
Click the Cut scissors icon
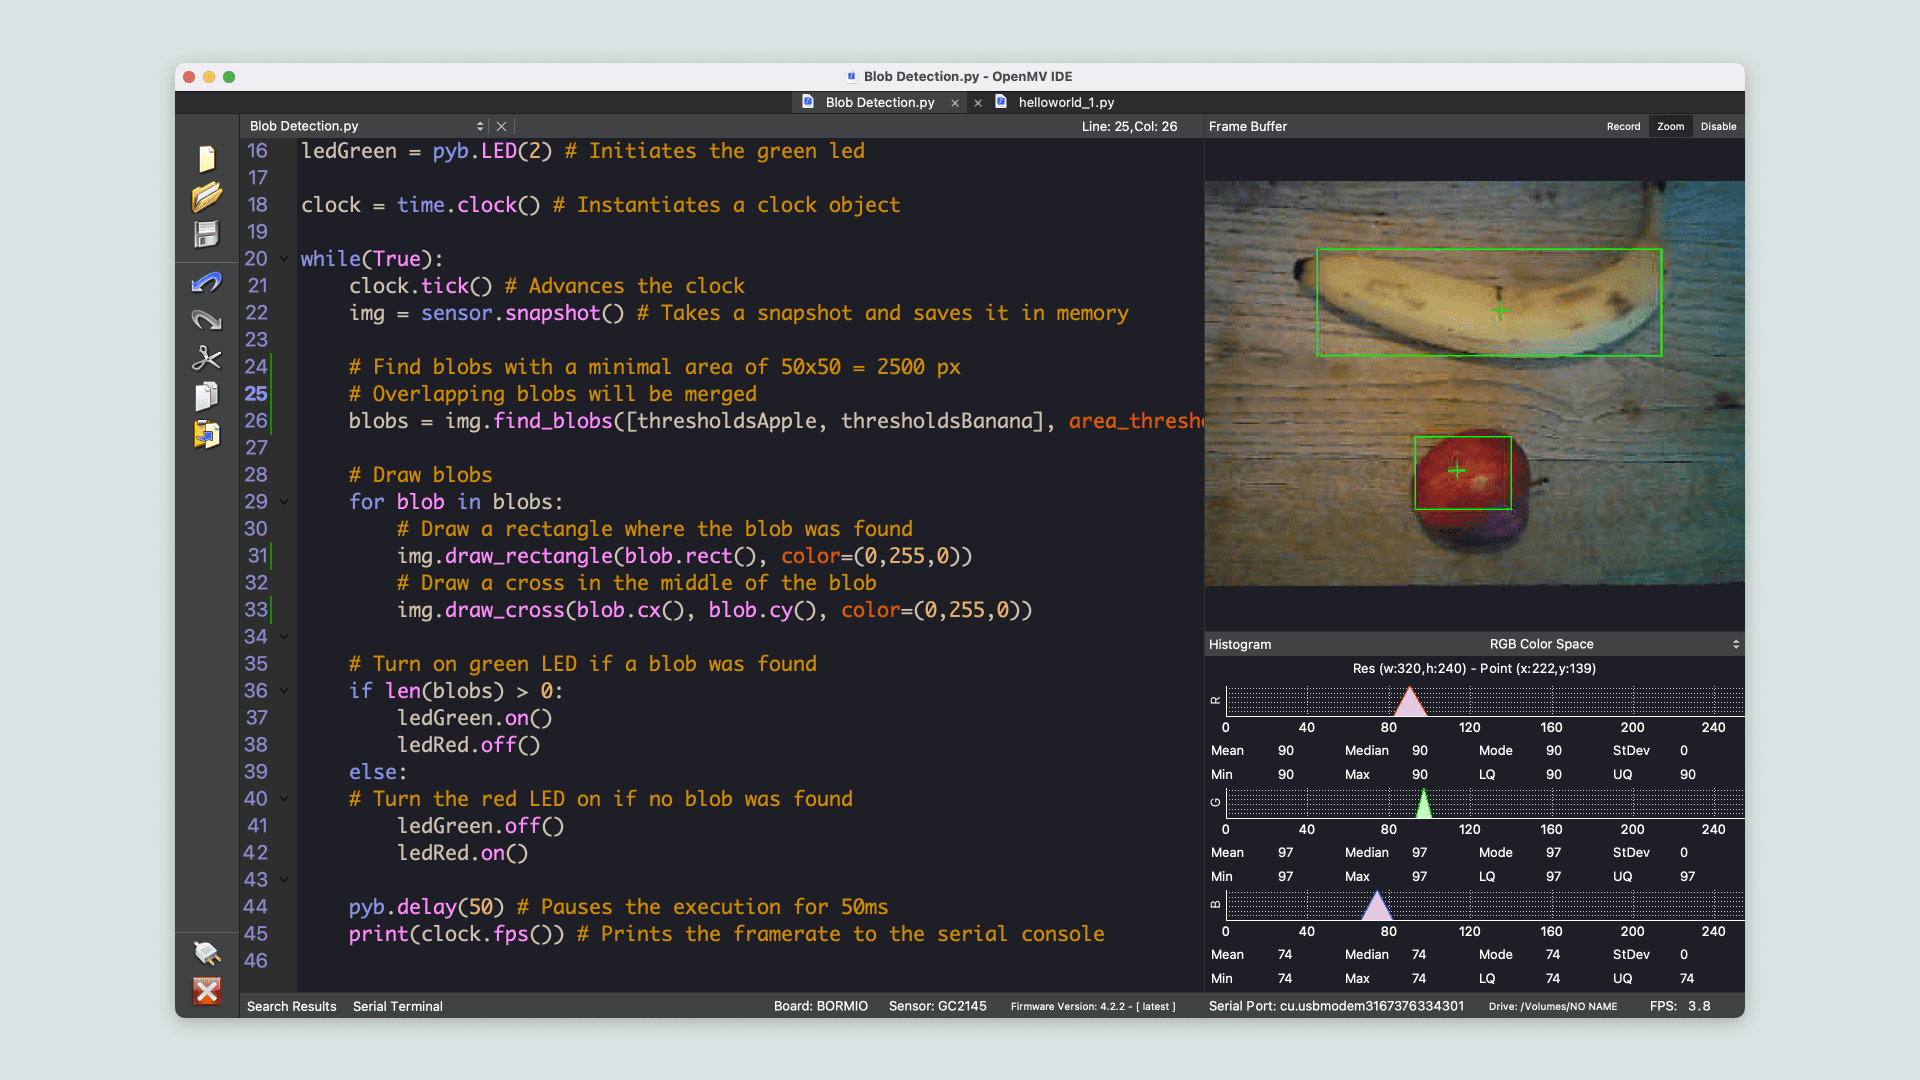[207, 358]
